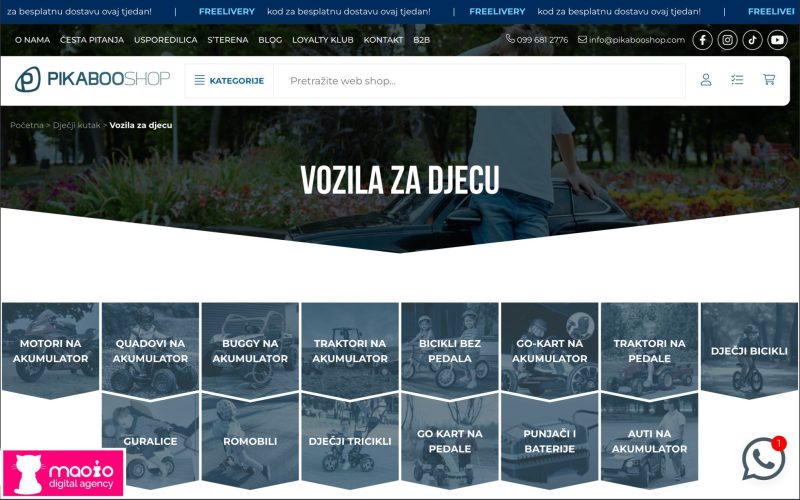800x500 pixels.
Task: Select the Motori na akumulator category tile
Action: [50, 350]
